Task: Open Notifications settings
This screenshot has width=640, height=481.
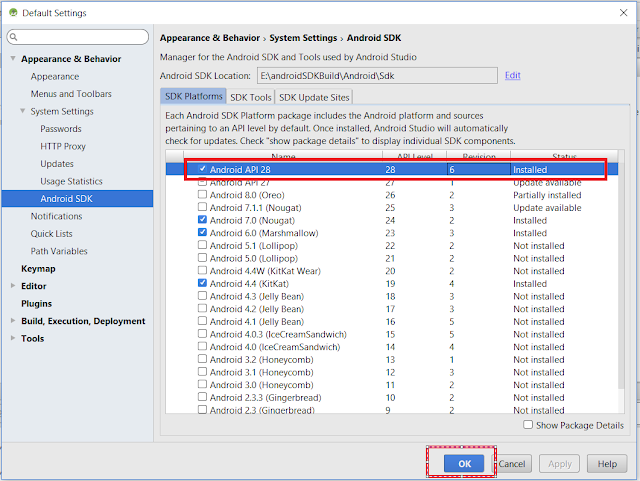Action: (x=56, y=216)
